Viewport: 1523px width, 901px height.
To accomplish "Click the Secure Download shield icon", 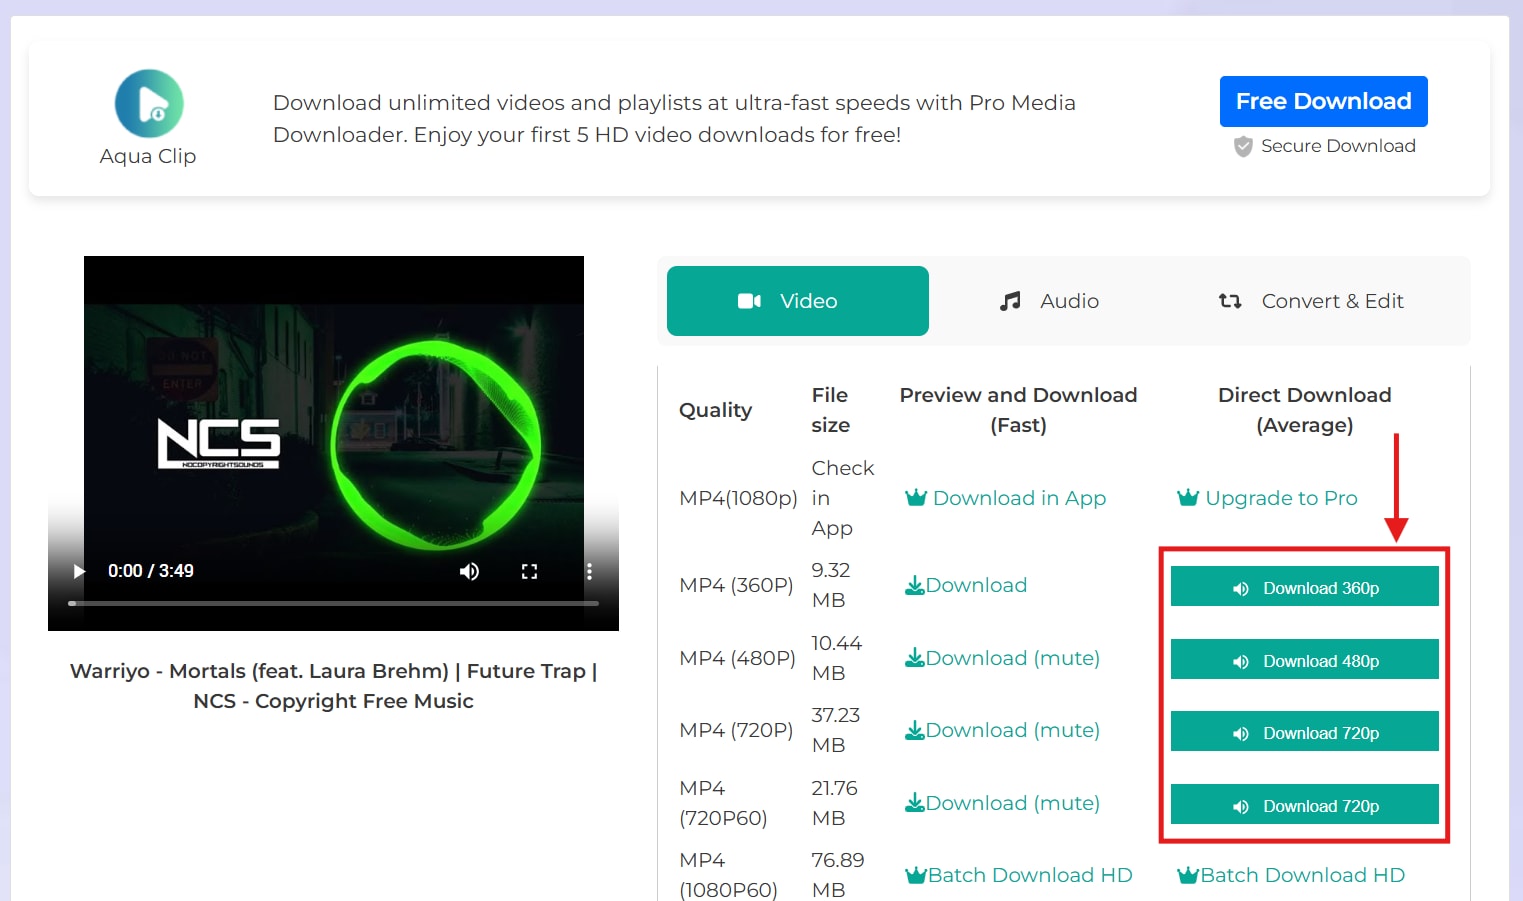I will [1243, 146].
